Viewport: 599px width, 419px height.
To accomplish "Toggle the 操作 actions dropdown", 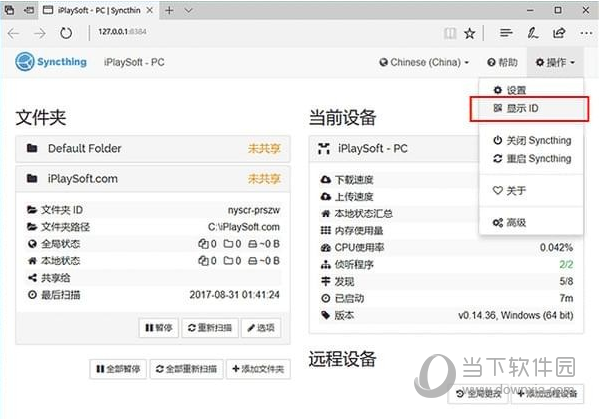I will pos(555,62).
